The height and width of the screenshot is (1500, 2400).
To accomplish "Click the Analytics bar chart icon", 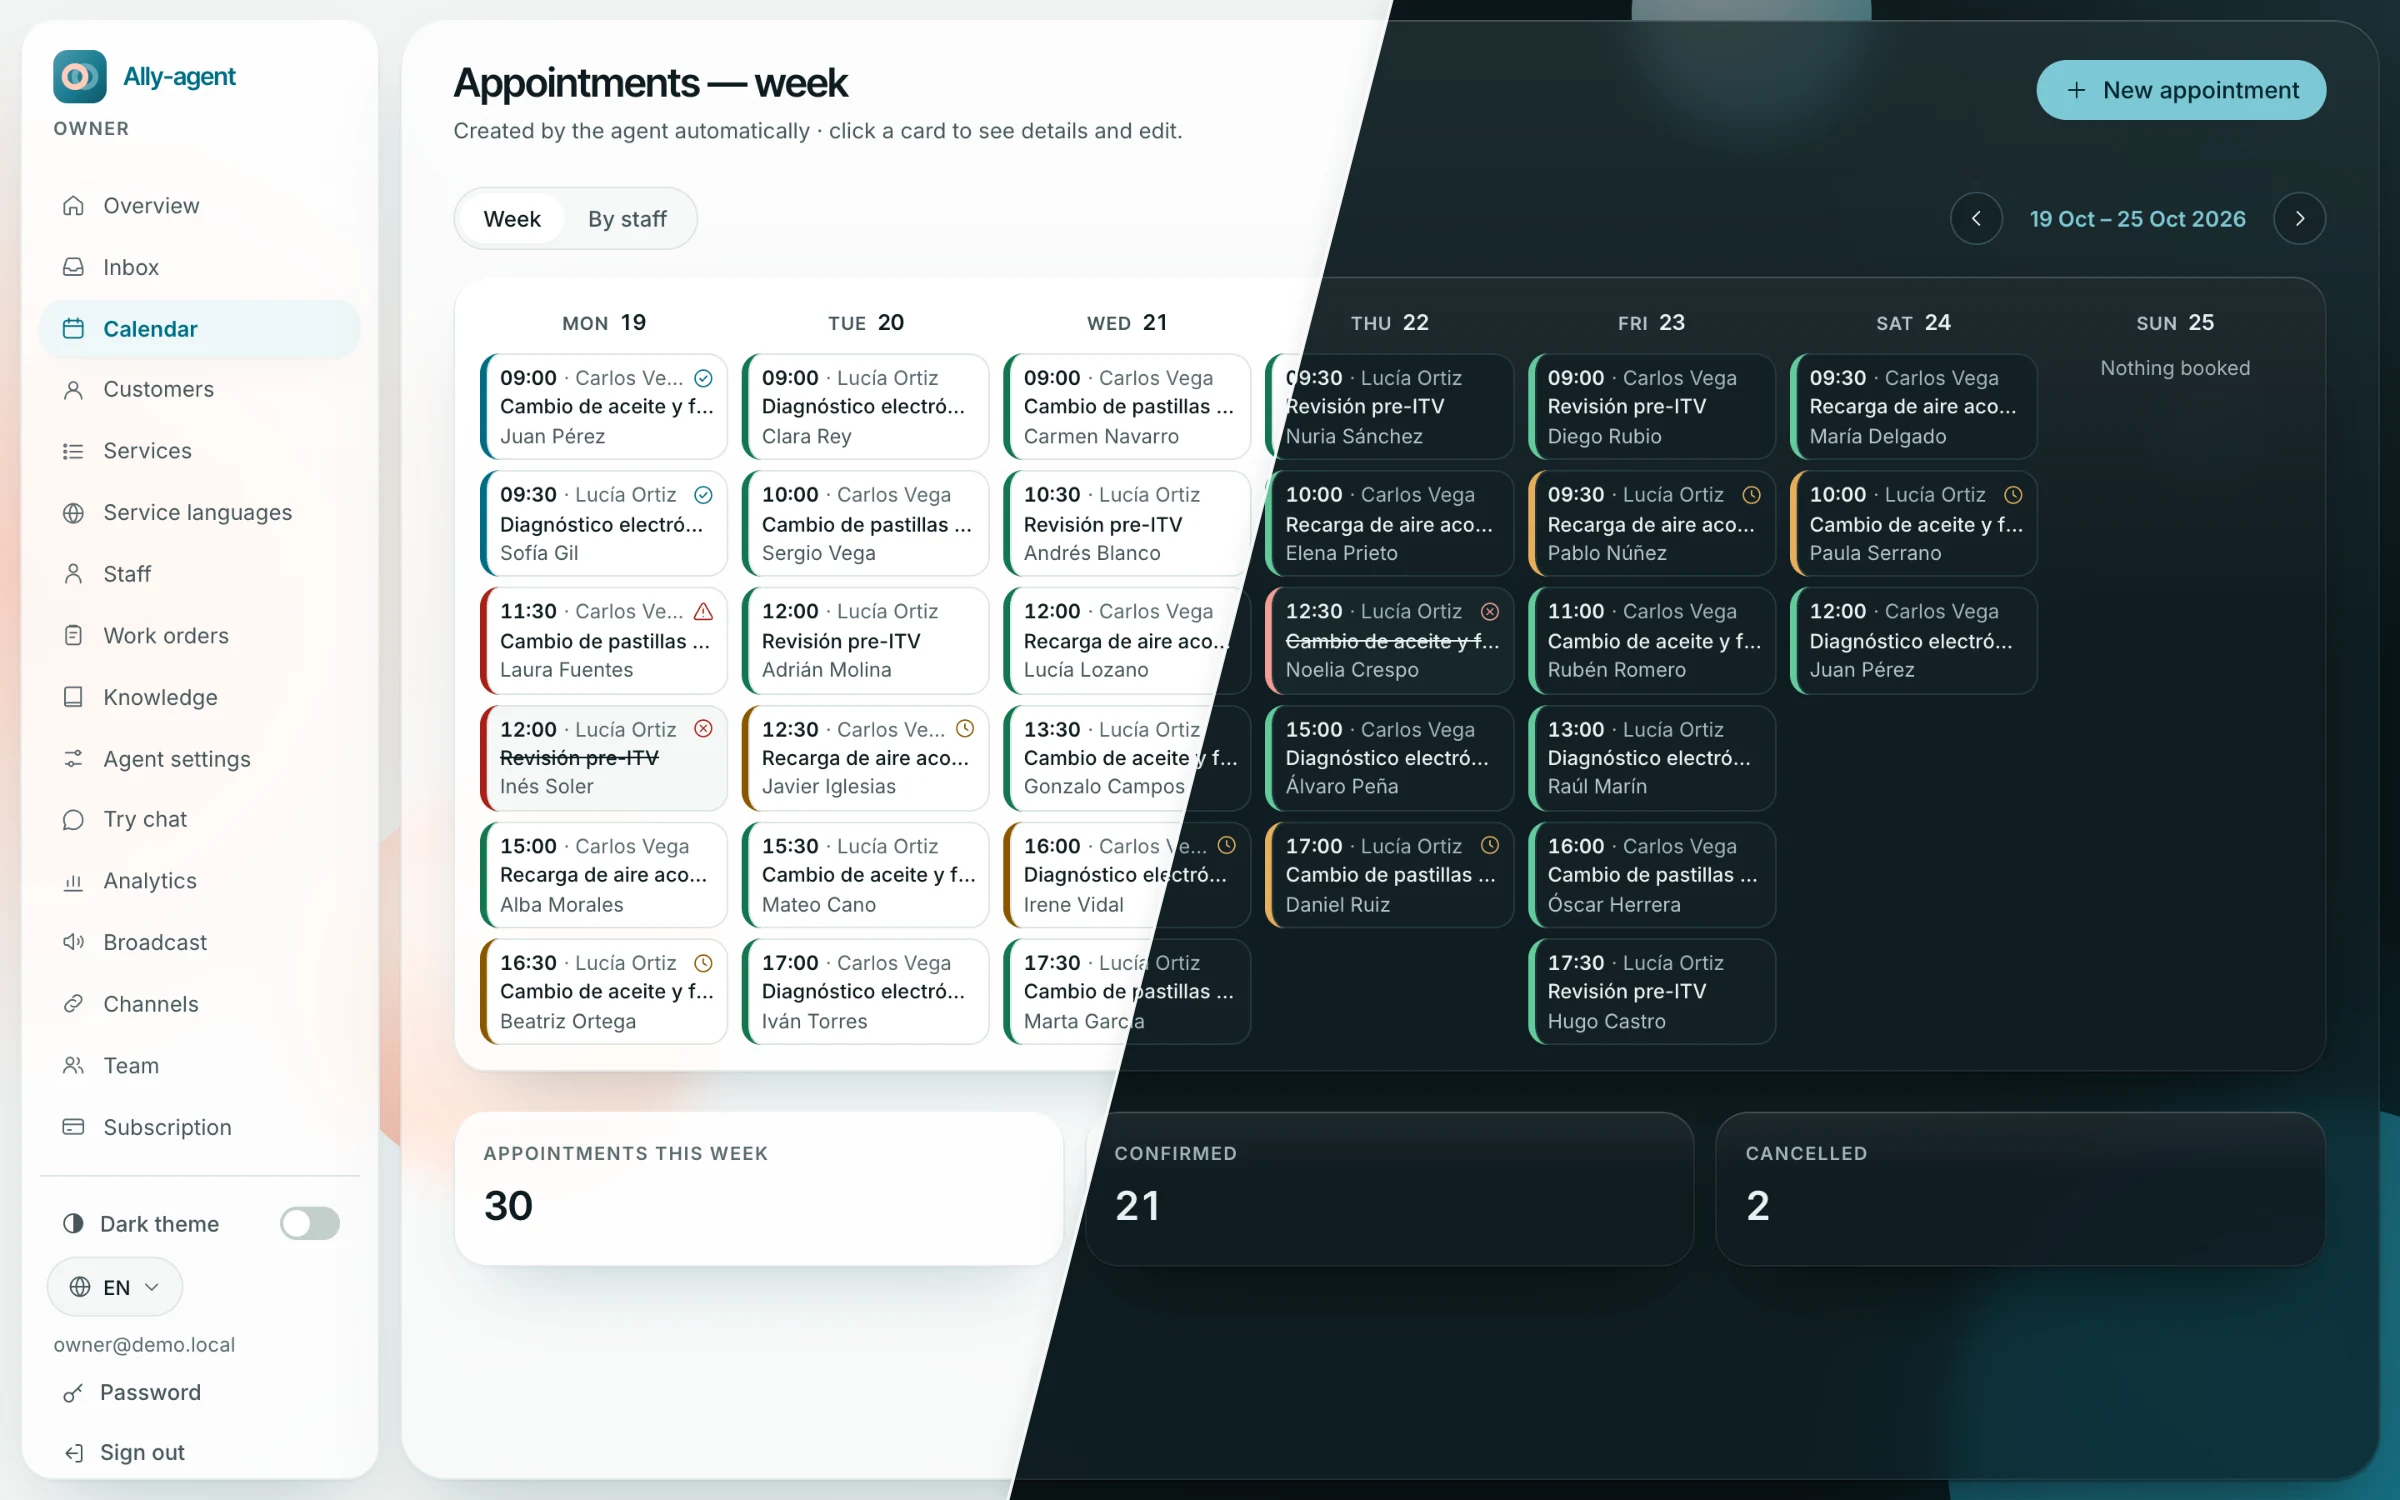I will point(73,881).
